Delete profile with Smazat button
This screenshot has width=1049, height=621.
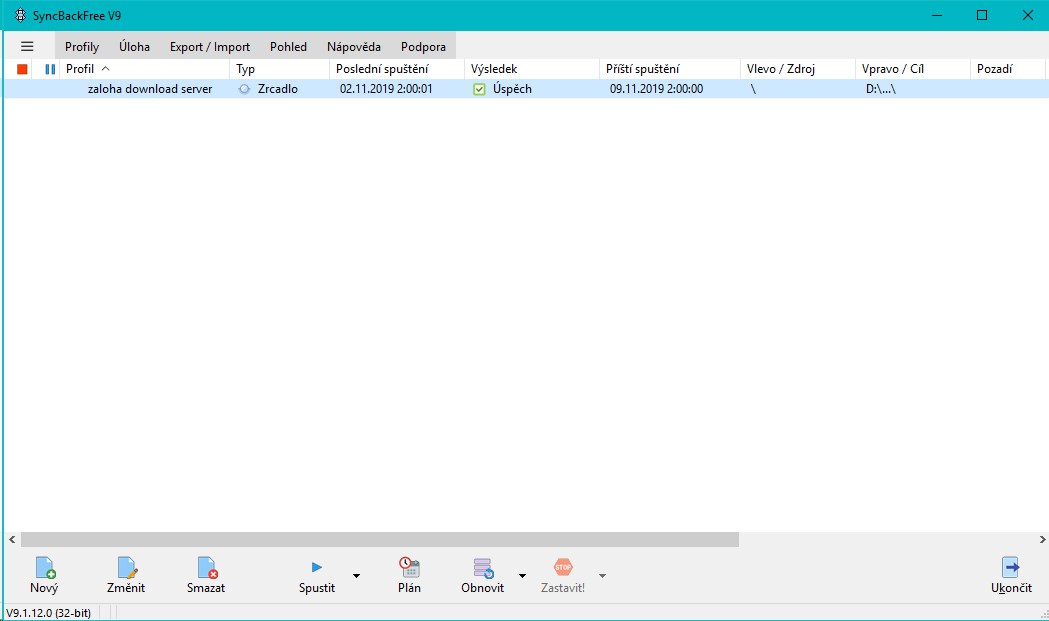(x=206, y=575)
